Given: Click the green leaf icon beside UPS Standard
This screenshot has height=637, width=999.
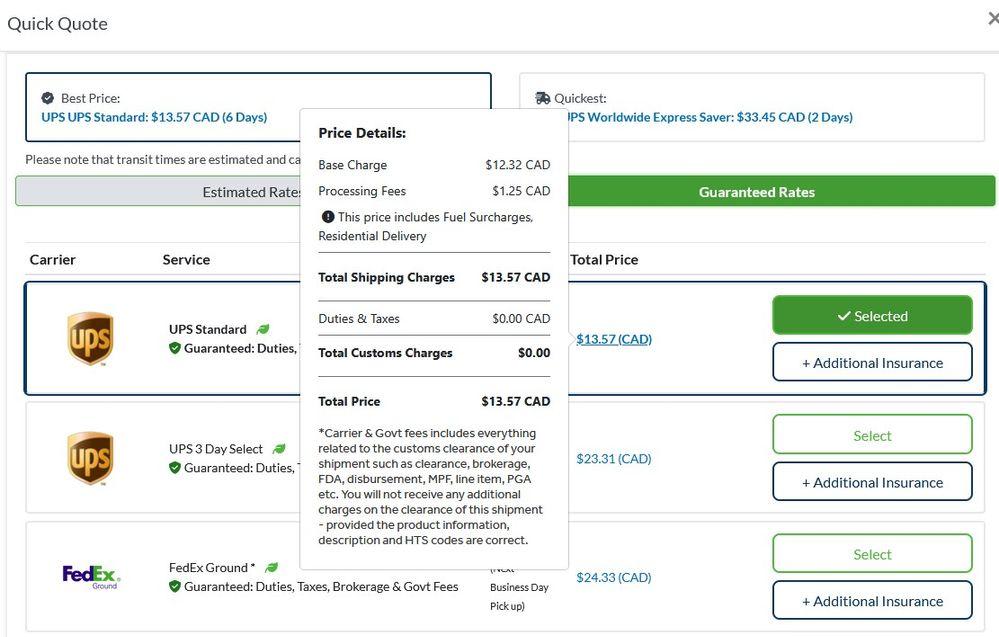Looking at the screenshot, I should point(262,329).
